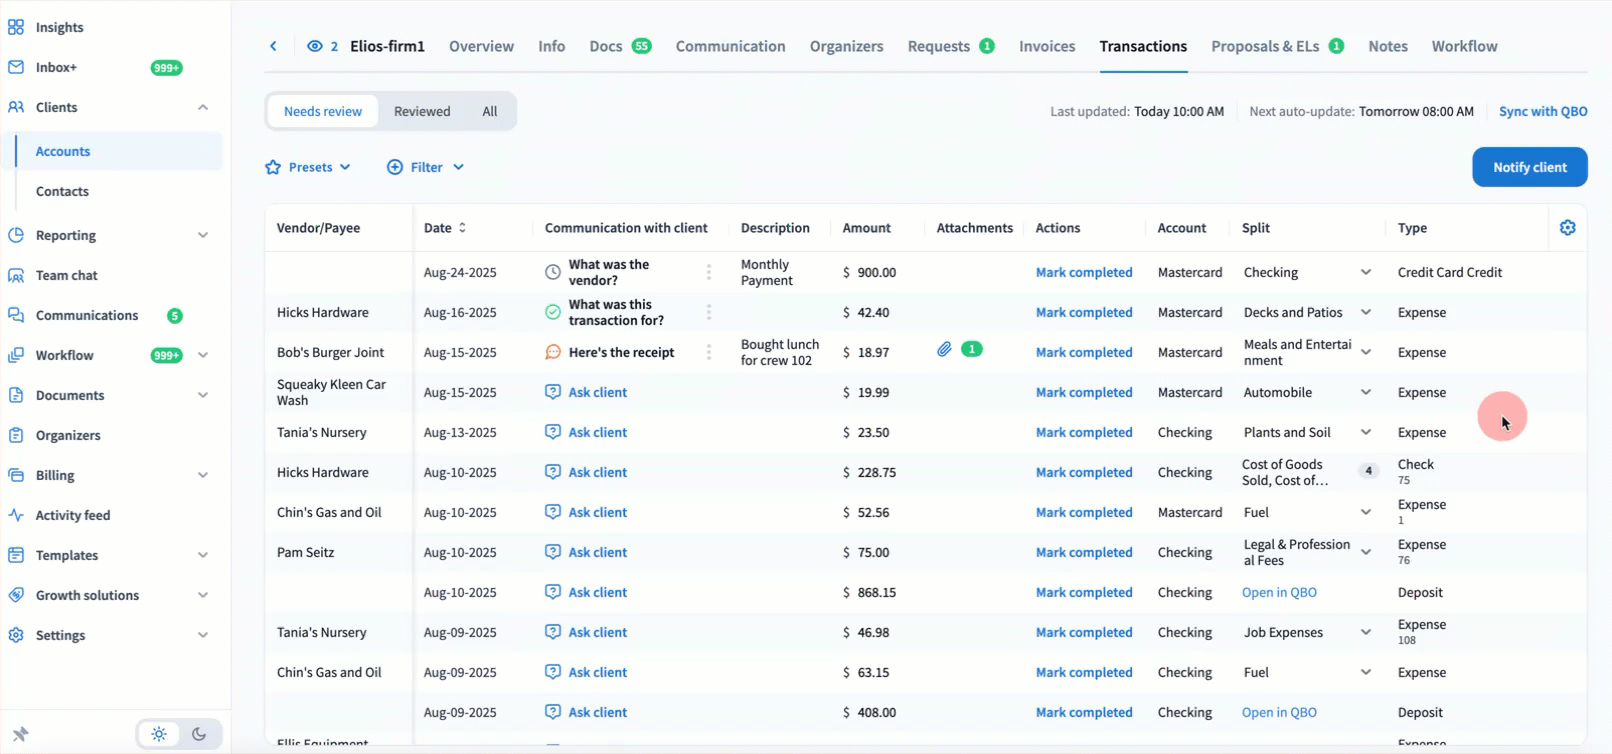Open split dropdown for Decks and Patios

1365,312
